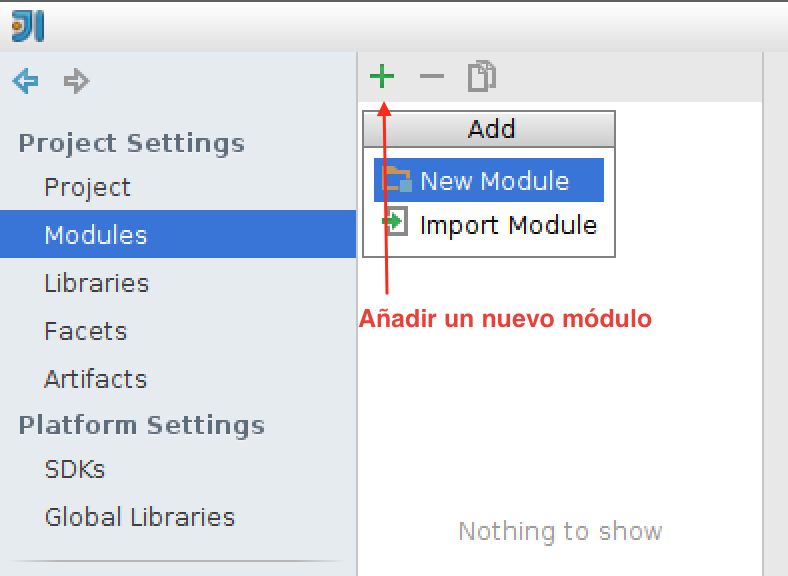Click the Project Settings heading
This screenshot has height=576, width=788.
132,143
